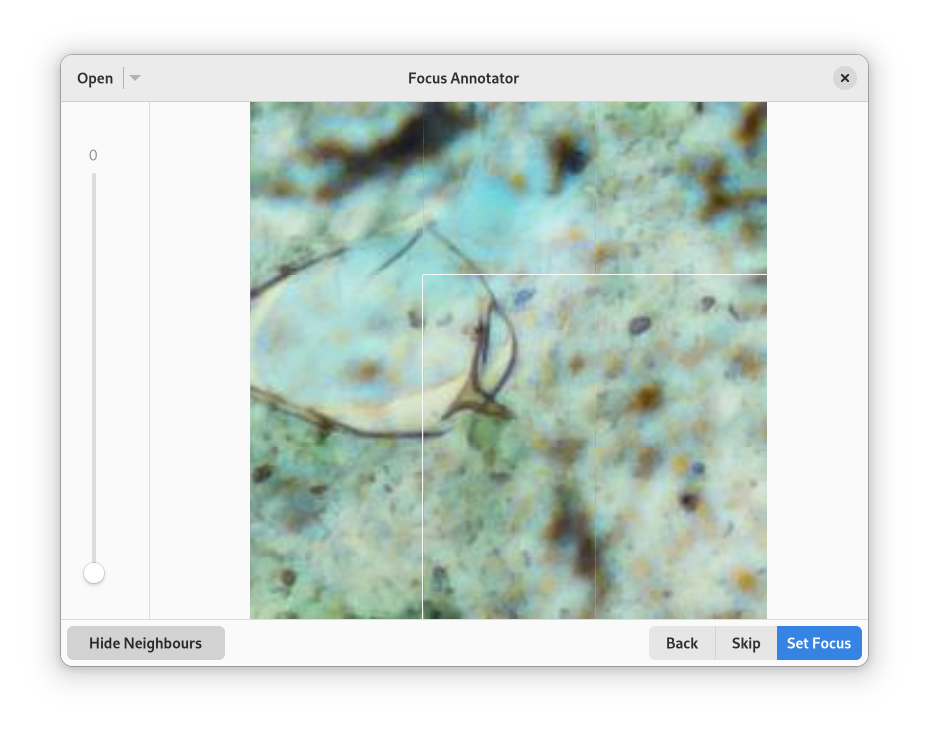Click the Focus Annotator title text

(463, 78)
